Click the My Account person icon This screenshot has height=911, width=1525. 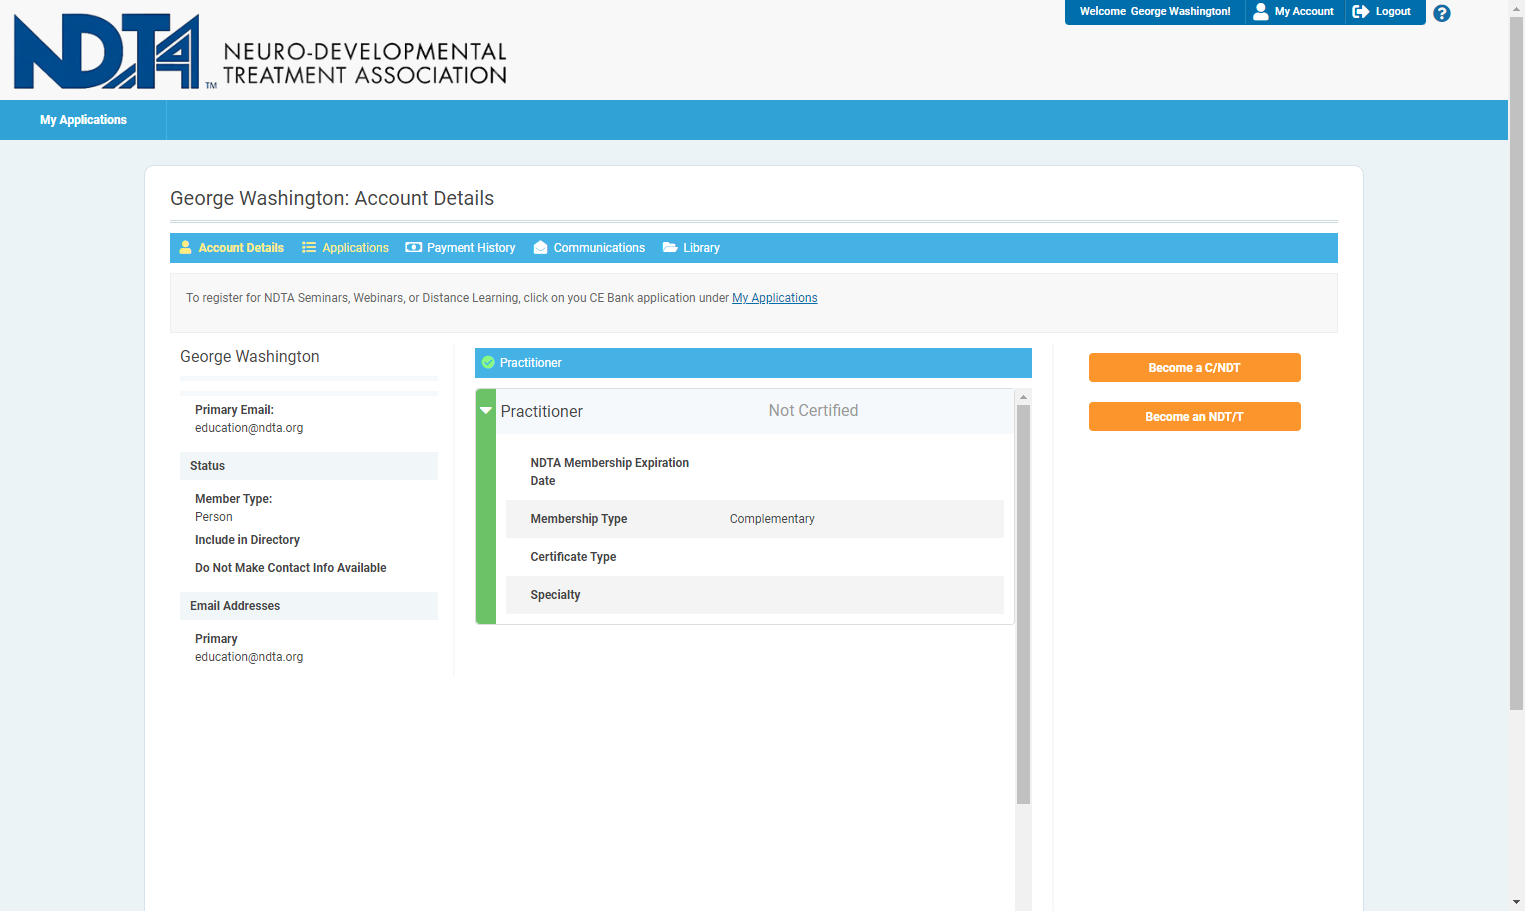pos(1261,12)
